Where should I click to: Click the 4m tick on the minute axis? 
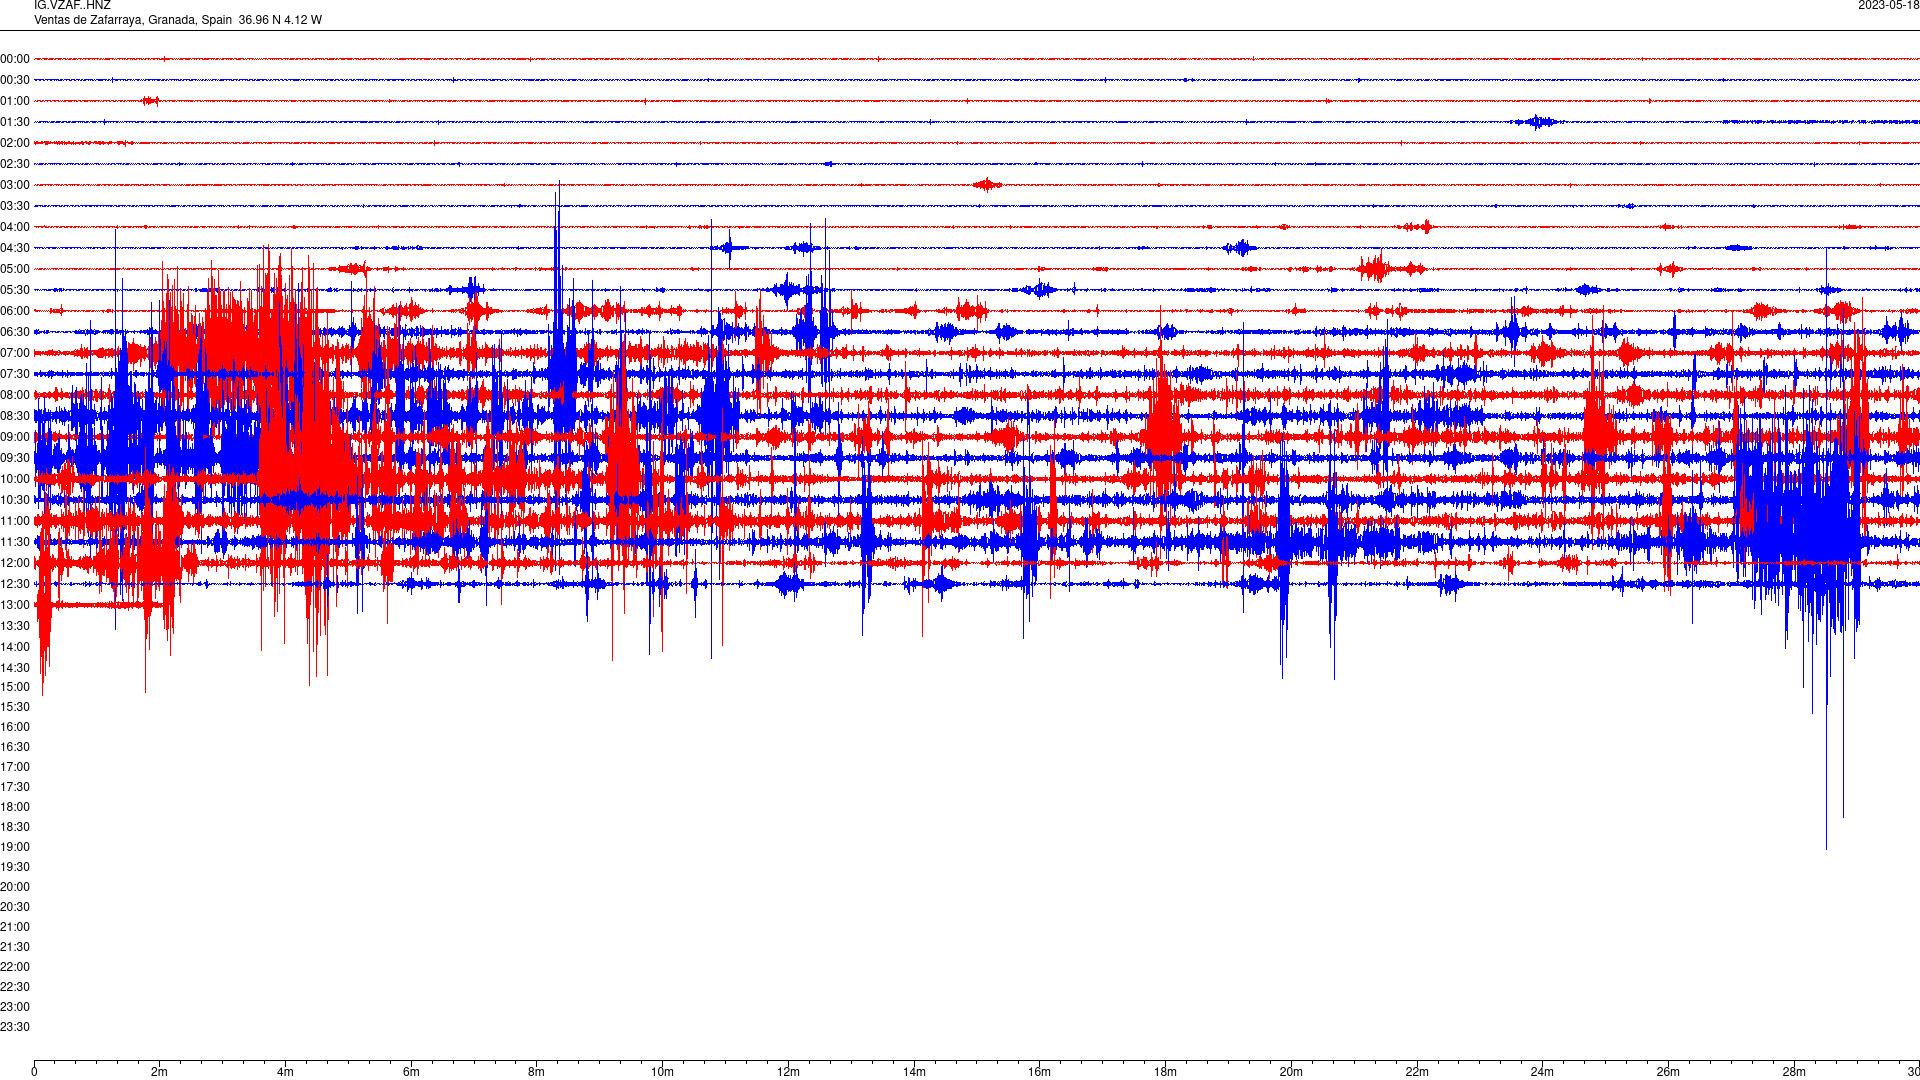[285, 1072]
